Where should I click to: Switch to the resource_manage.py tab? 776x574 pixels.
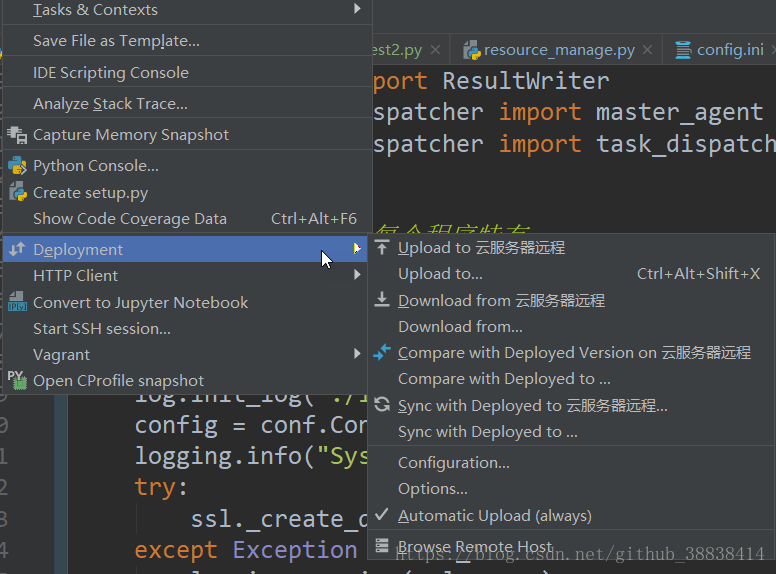(557, 50)
